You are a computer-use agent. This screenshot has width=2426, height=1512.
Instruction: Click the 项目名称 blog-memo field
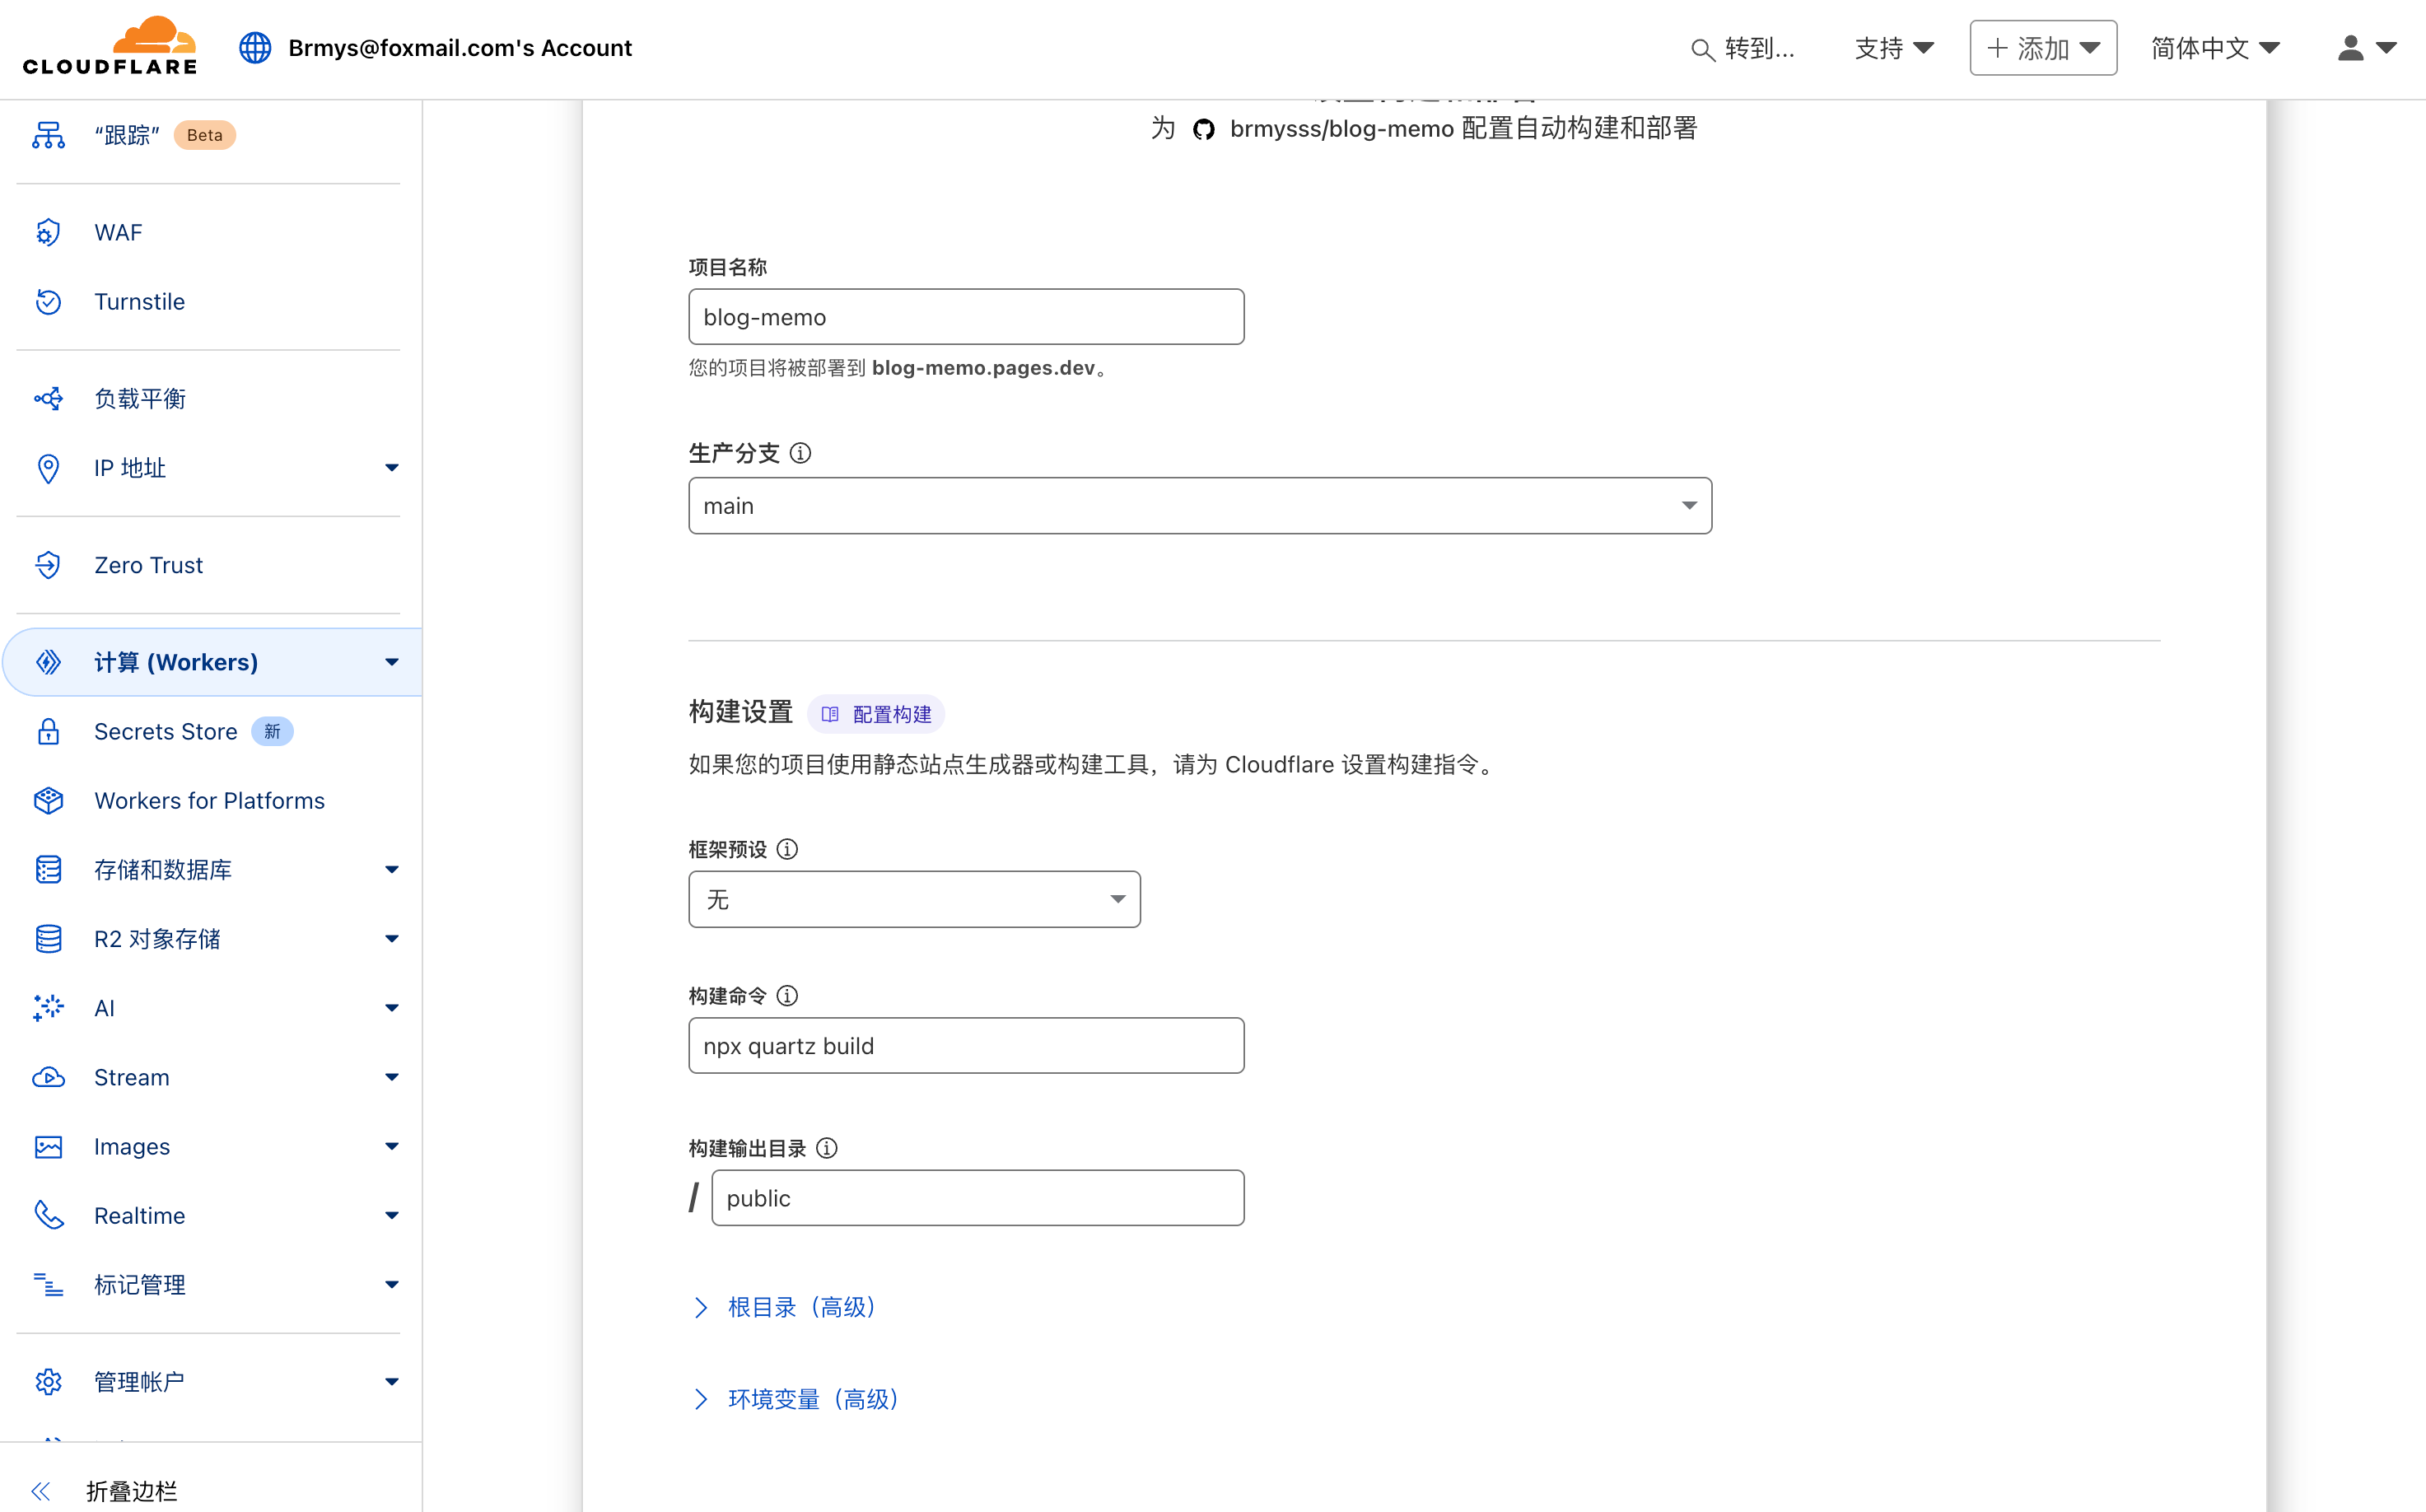click(966, 317)
